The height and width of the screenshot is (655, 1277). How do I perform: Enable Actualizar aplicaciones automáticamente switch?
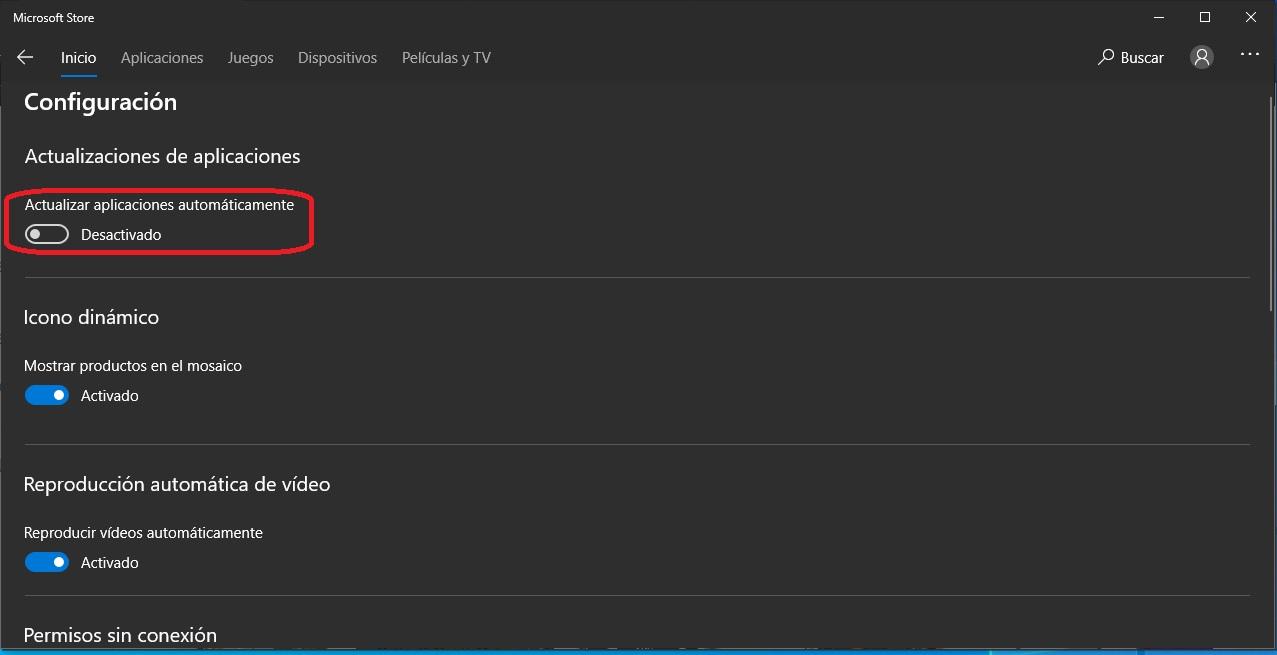coord(47,235)
